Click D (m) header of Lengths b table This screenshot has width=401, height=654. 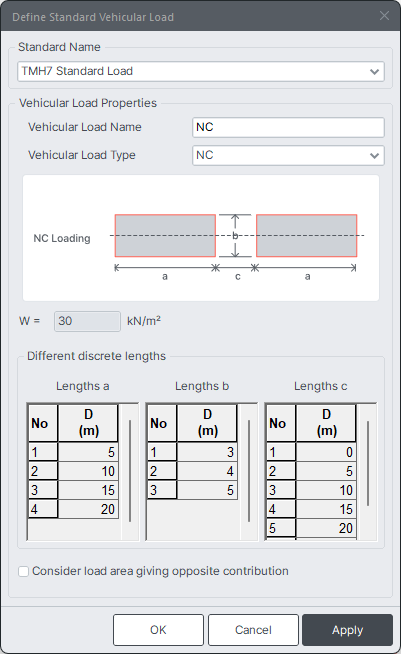207,423
